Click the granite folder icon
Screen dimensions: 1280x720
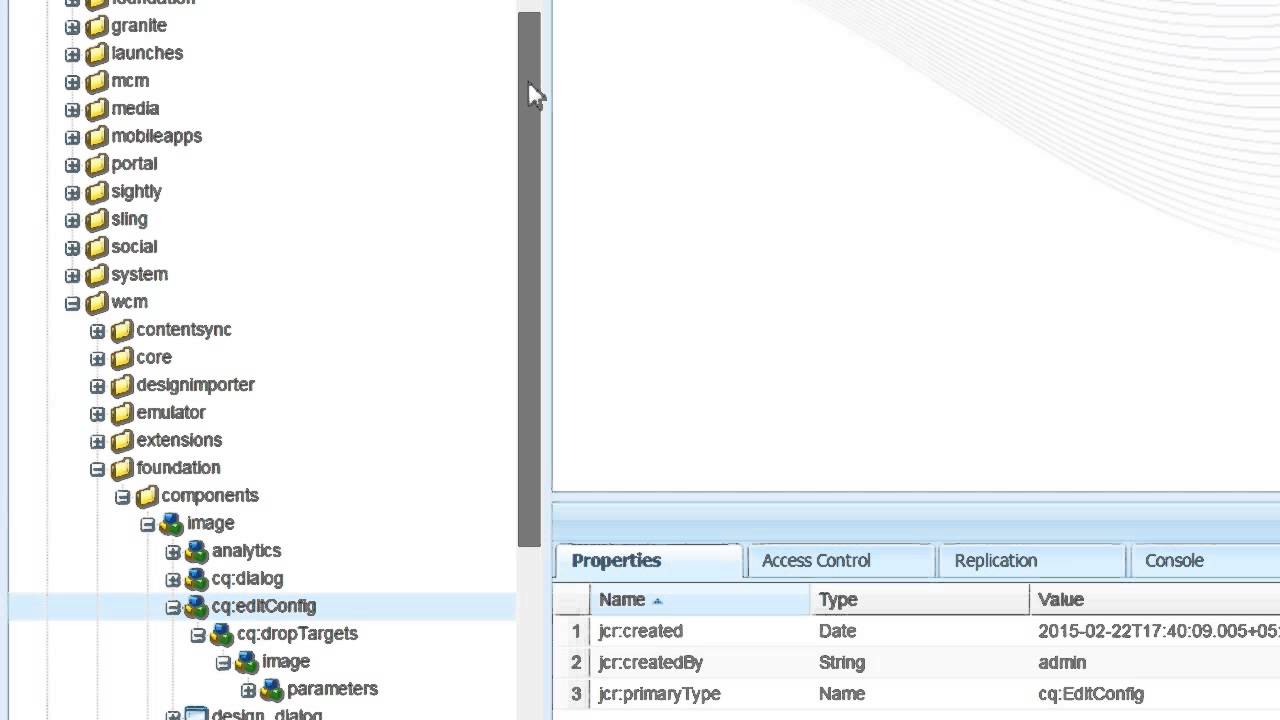pos(97,26)
